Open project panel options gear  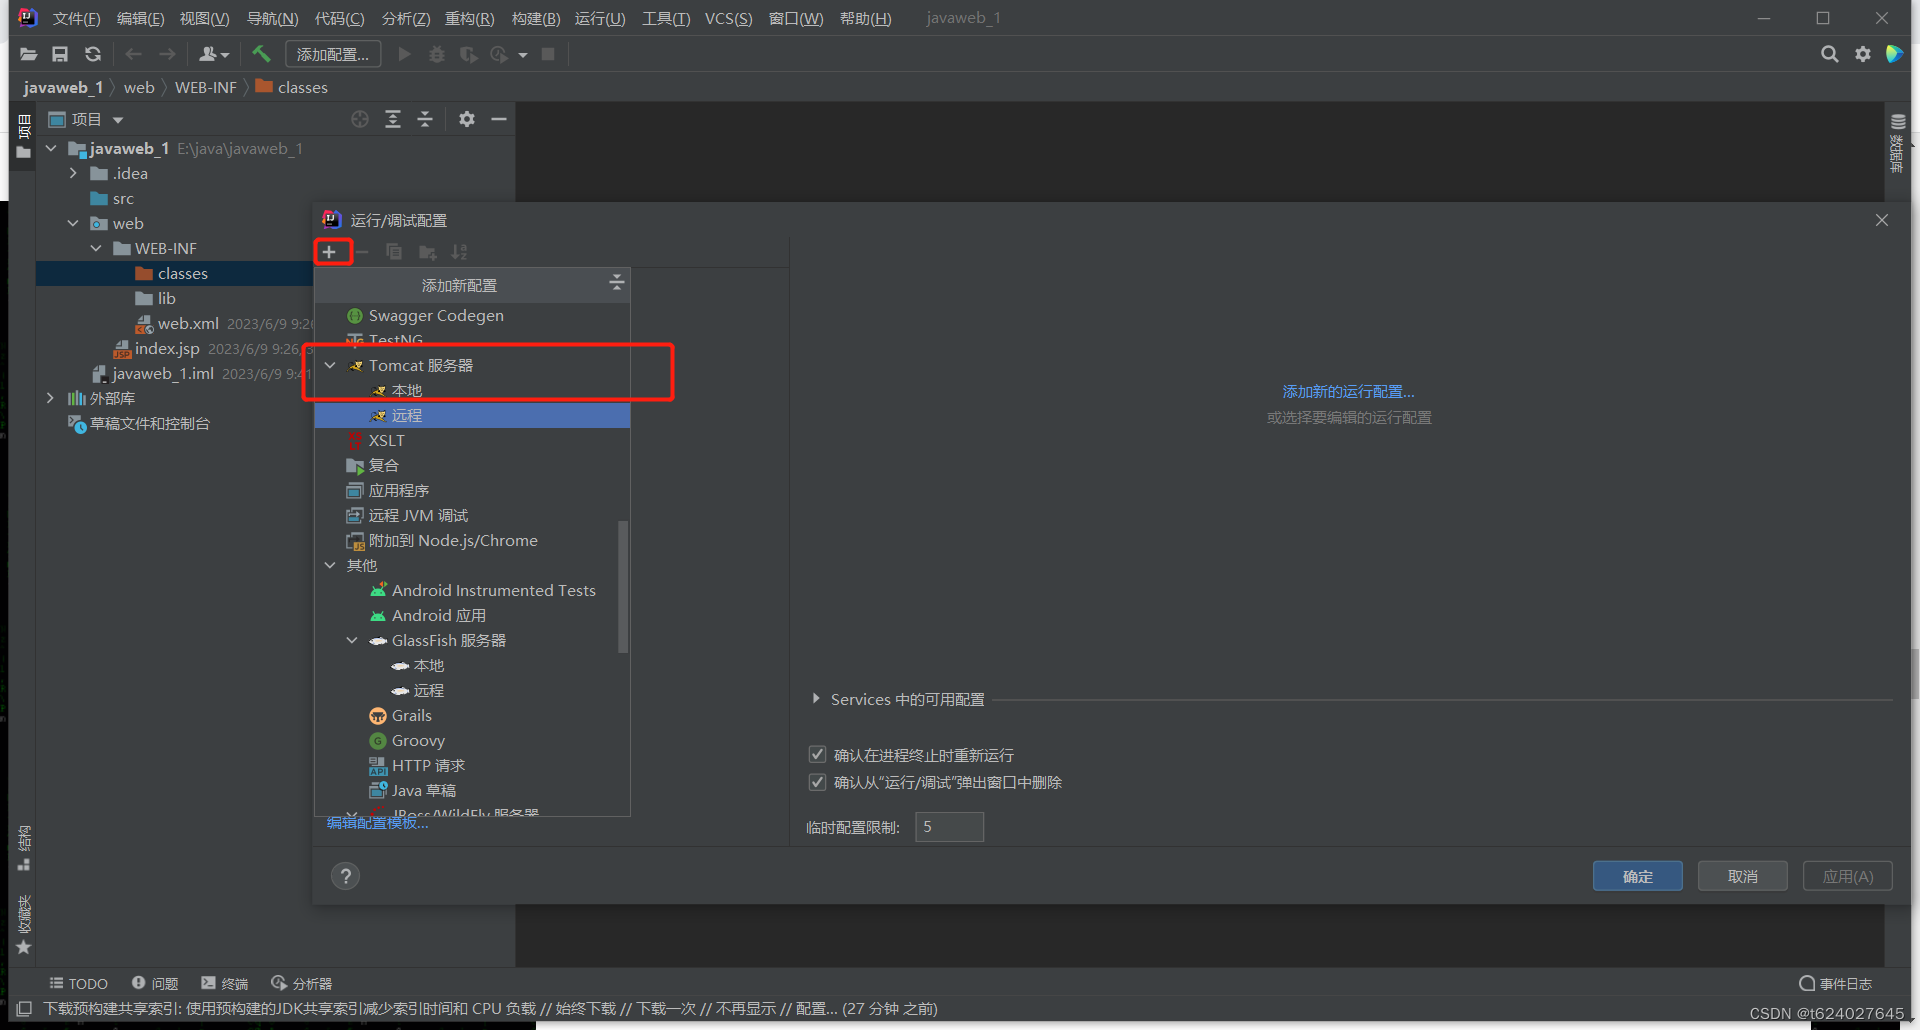click(x=467, y=119)
